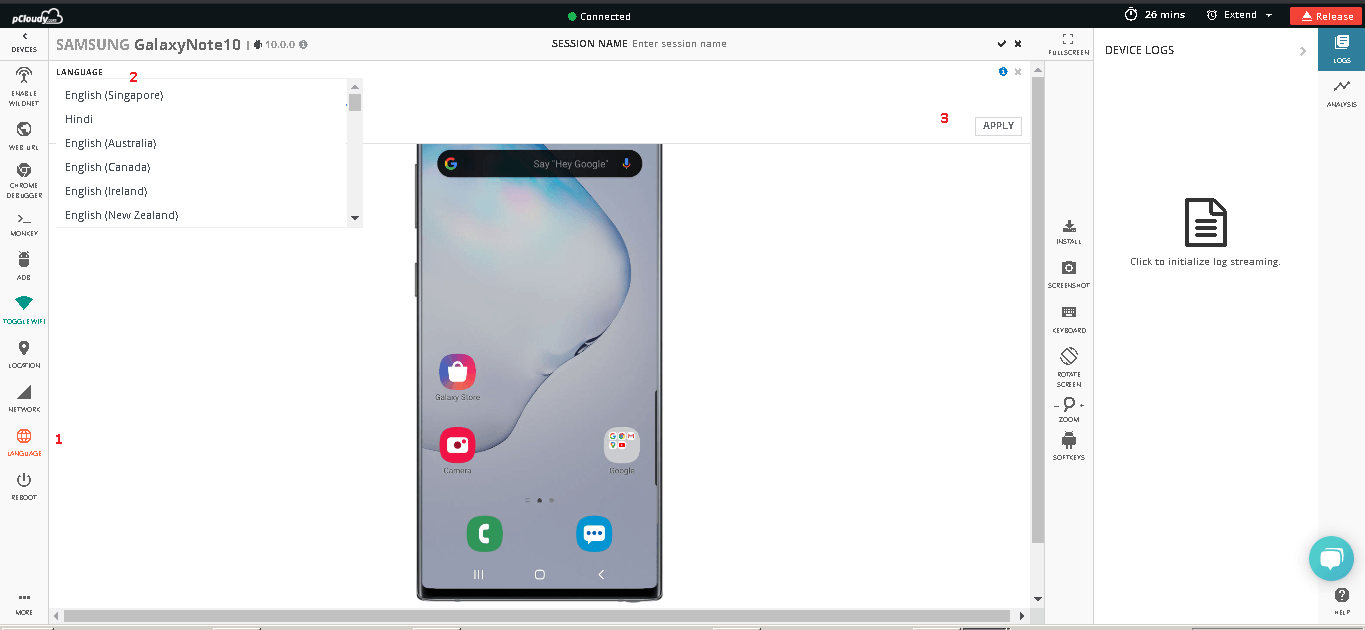The width and height of the screenshot is (1365, 630).
Task: Open the Softkeys Android icon
Action: coord(1069,440)
